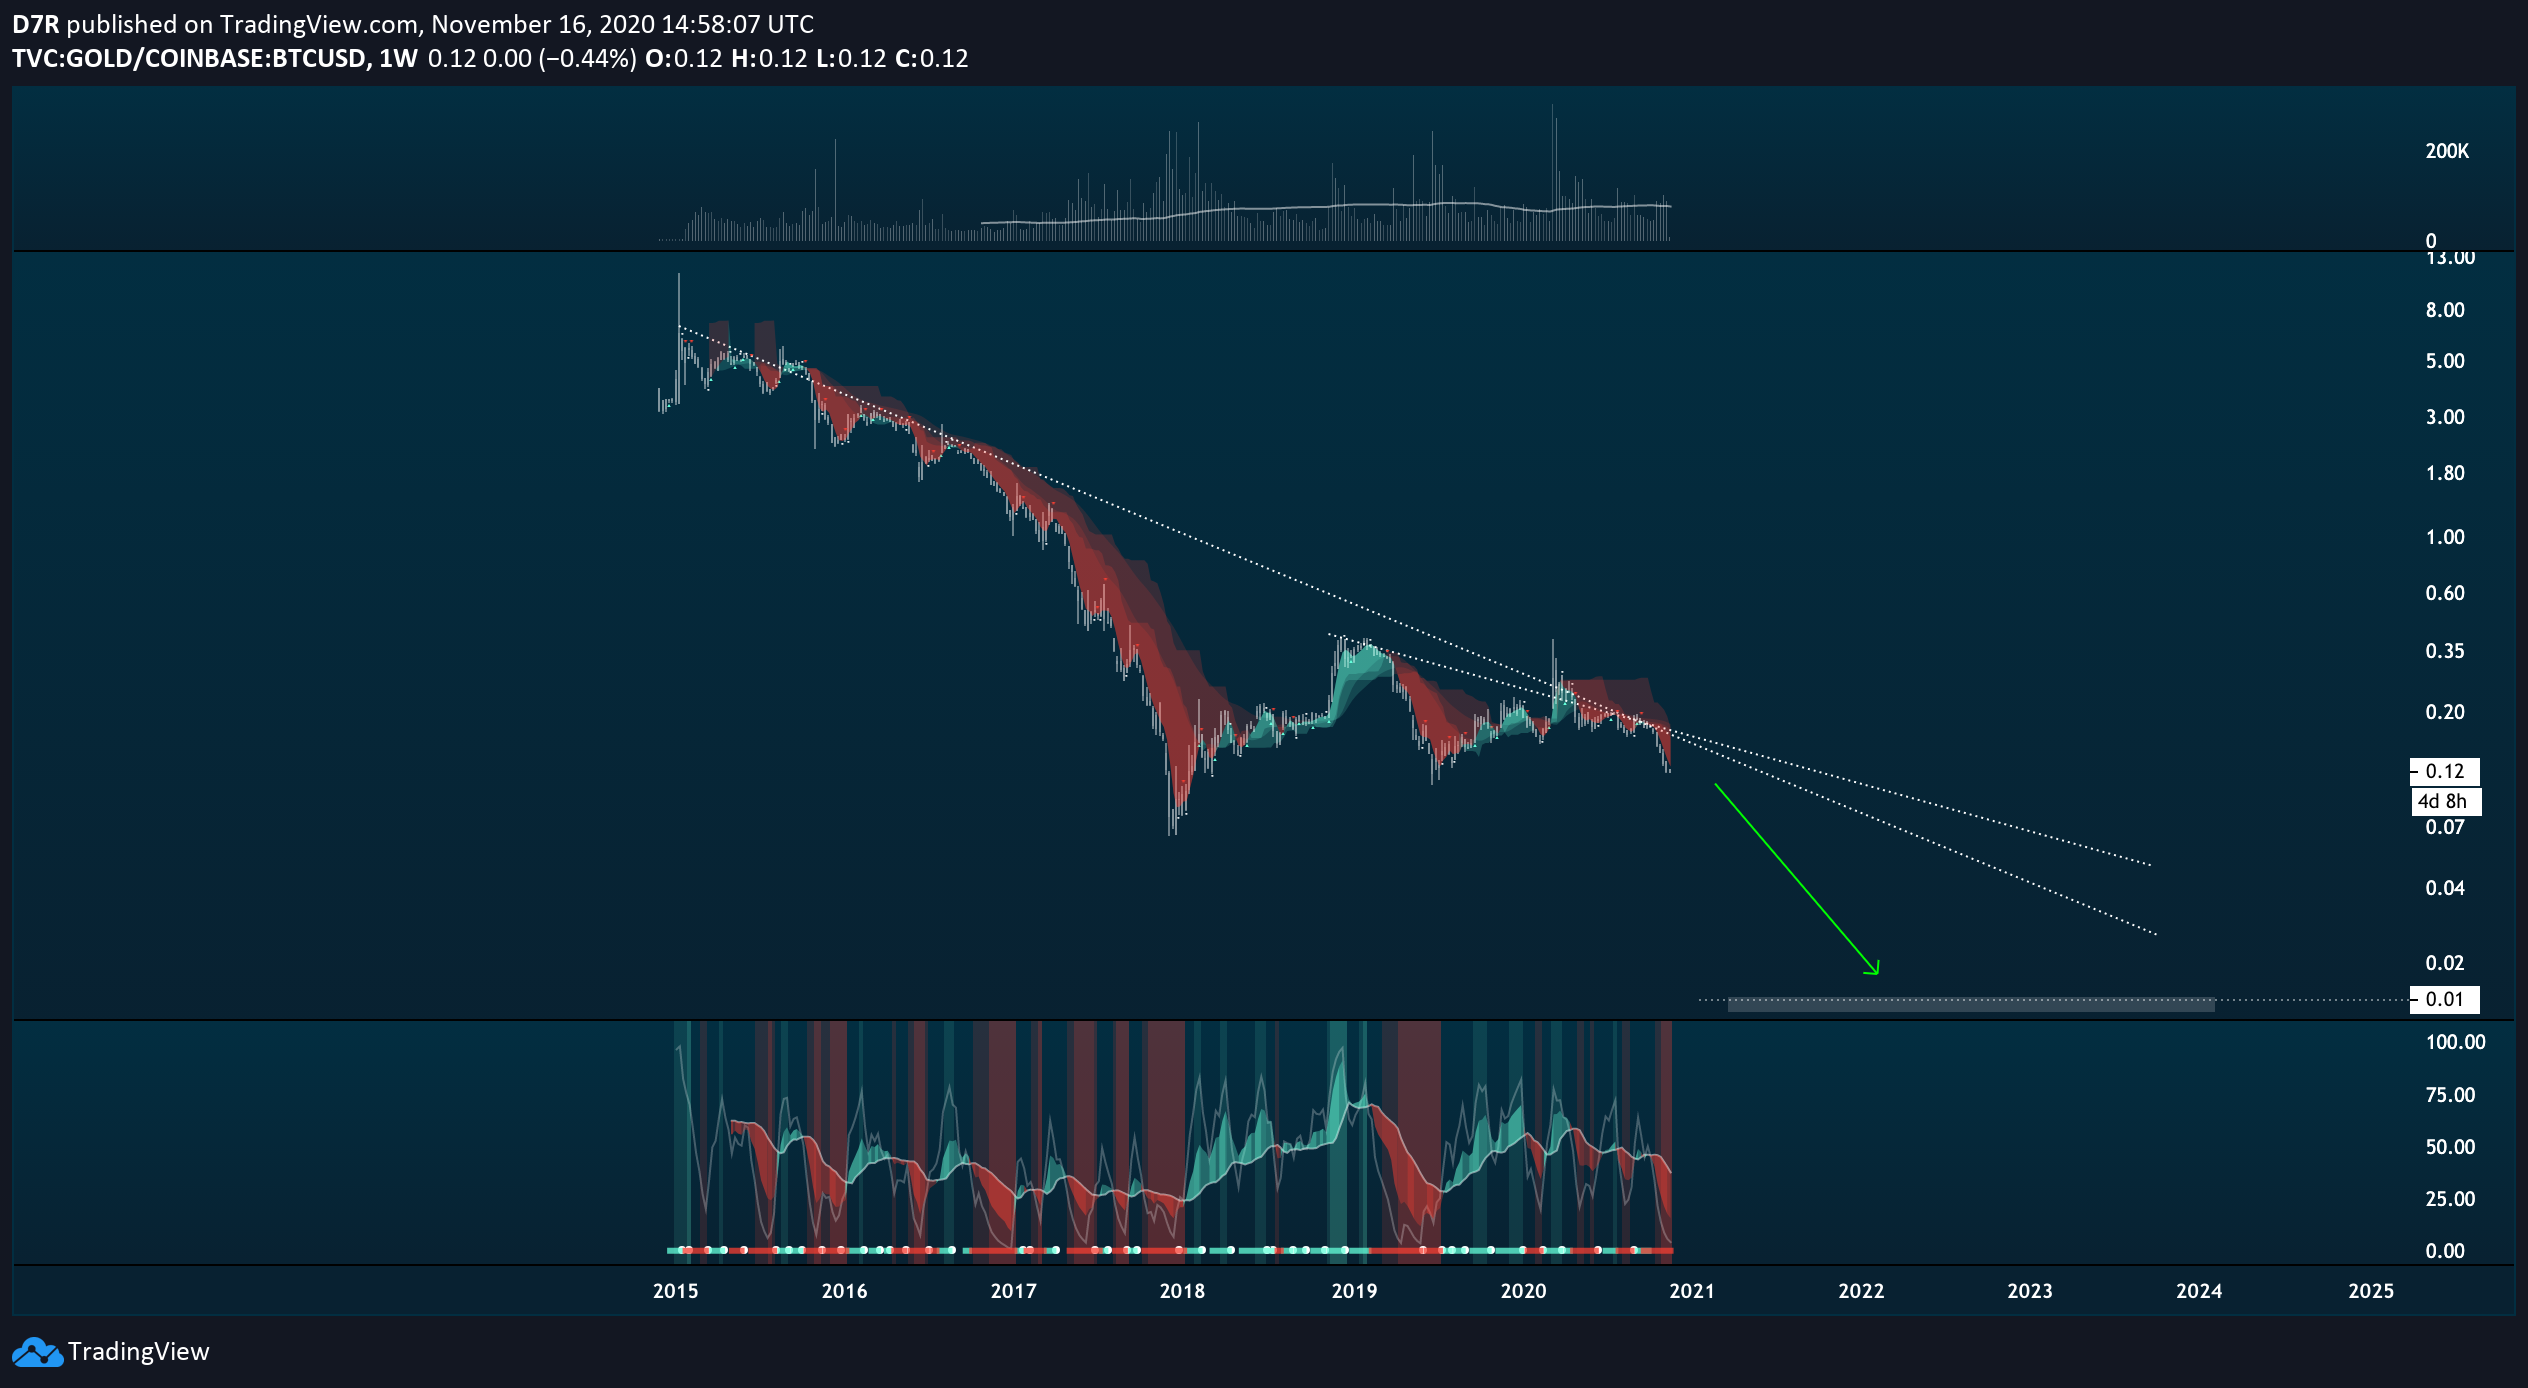Click the 75.00 oscillator scale label
Screen dimensions: 2528x1388
[2450, 1095]
